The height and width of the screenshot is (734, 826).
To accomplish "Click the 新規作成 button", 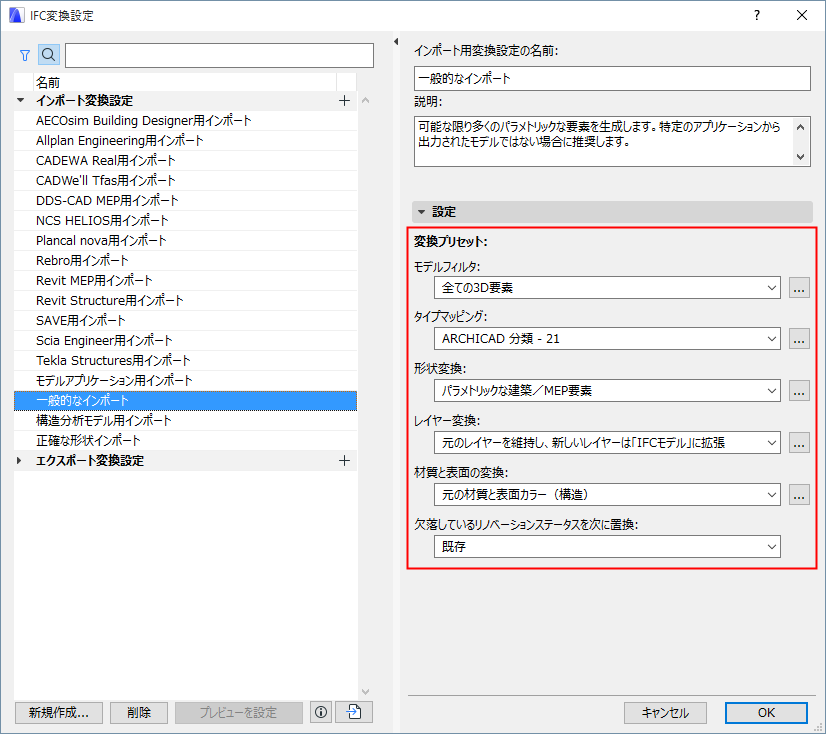I will [x=58, y=712].
